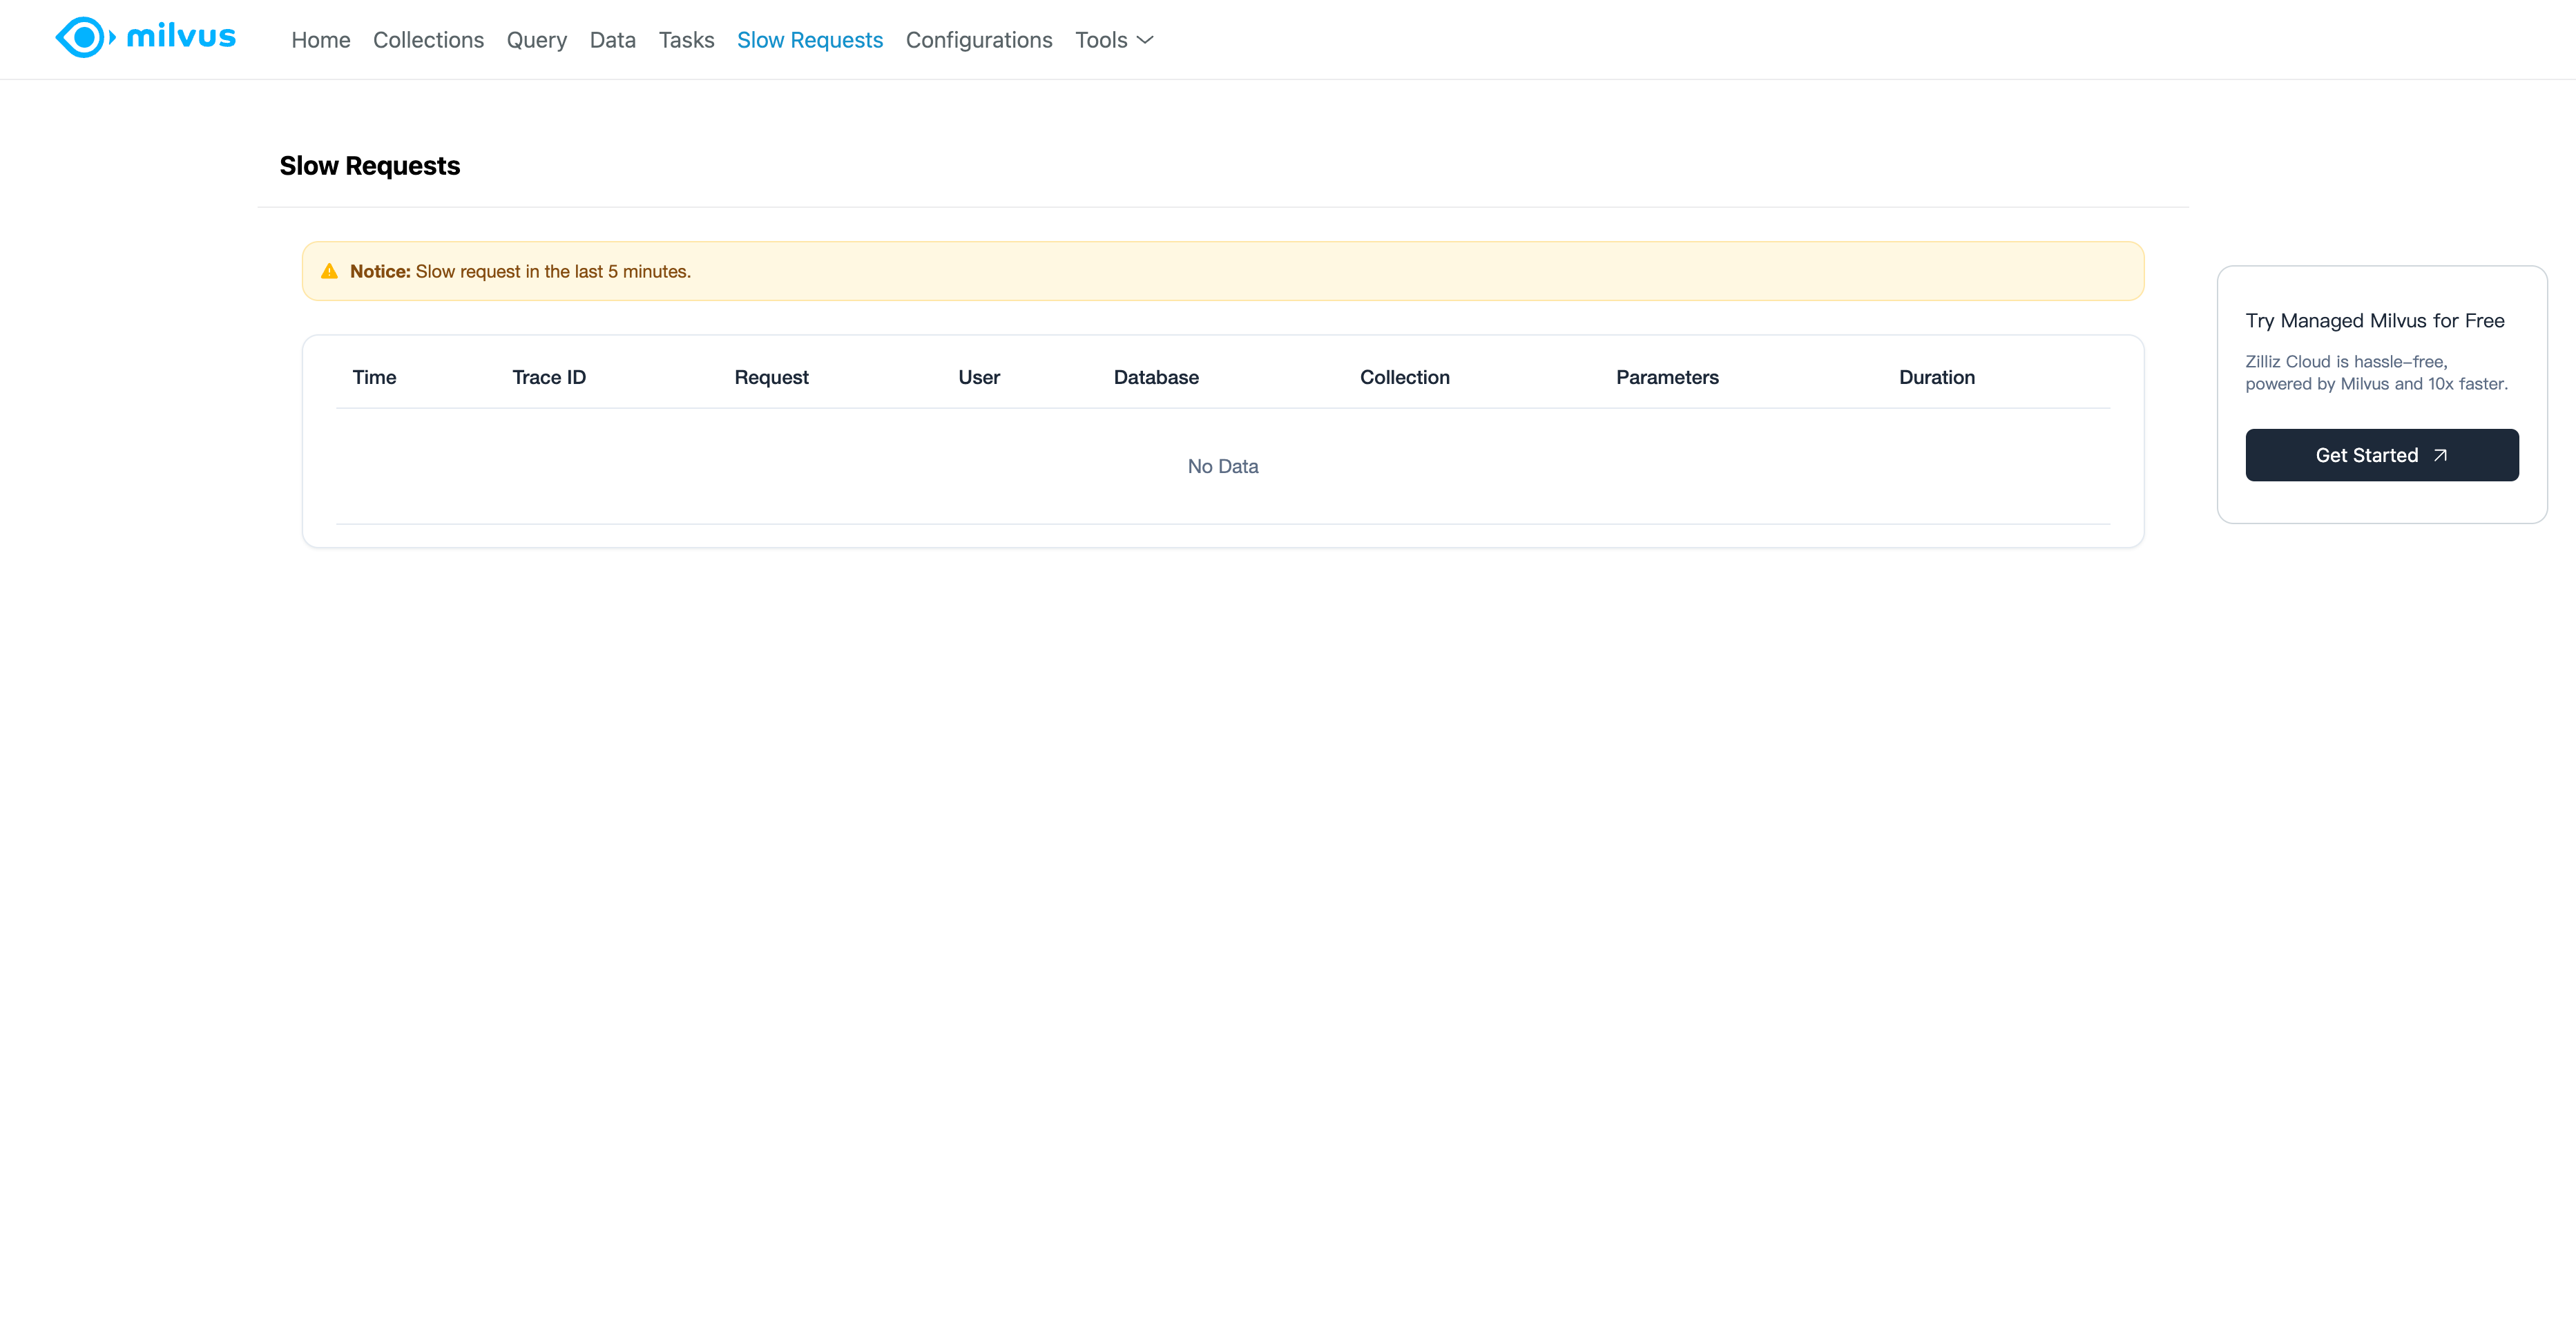2576x1337 pixels.
Task: Click the milvus wordmark text
Action: pyautogui.click(x=181, y=37)
